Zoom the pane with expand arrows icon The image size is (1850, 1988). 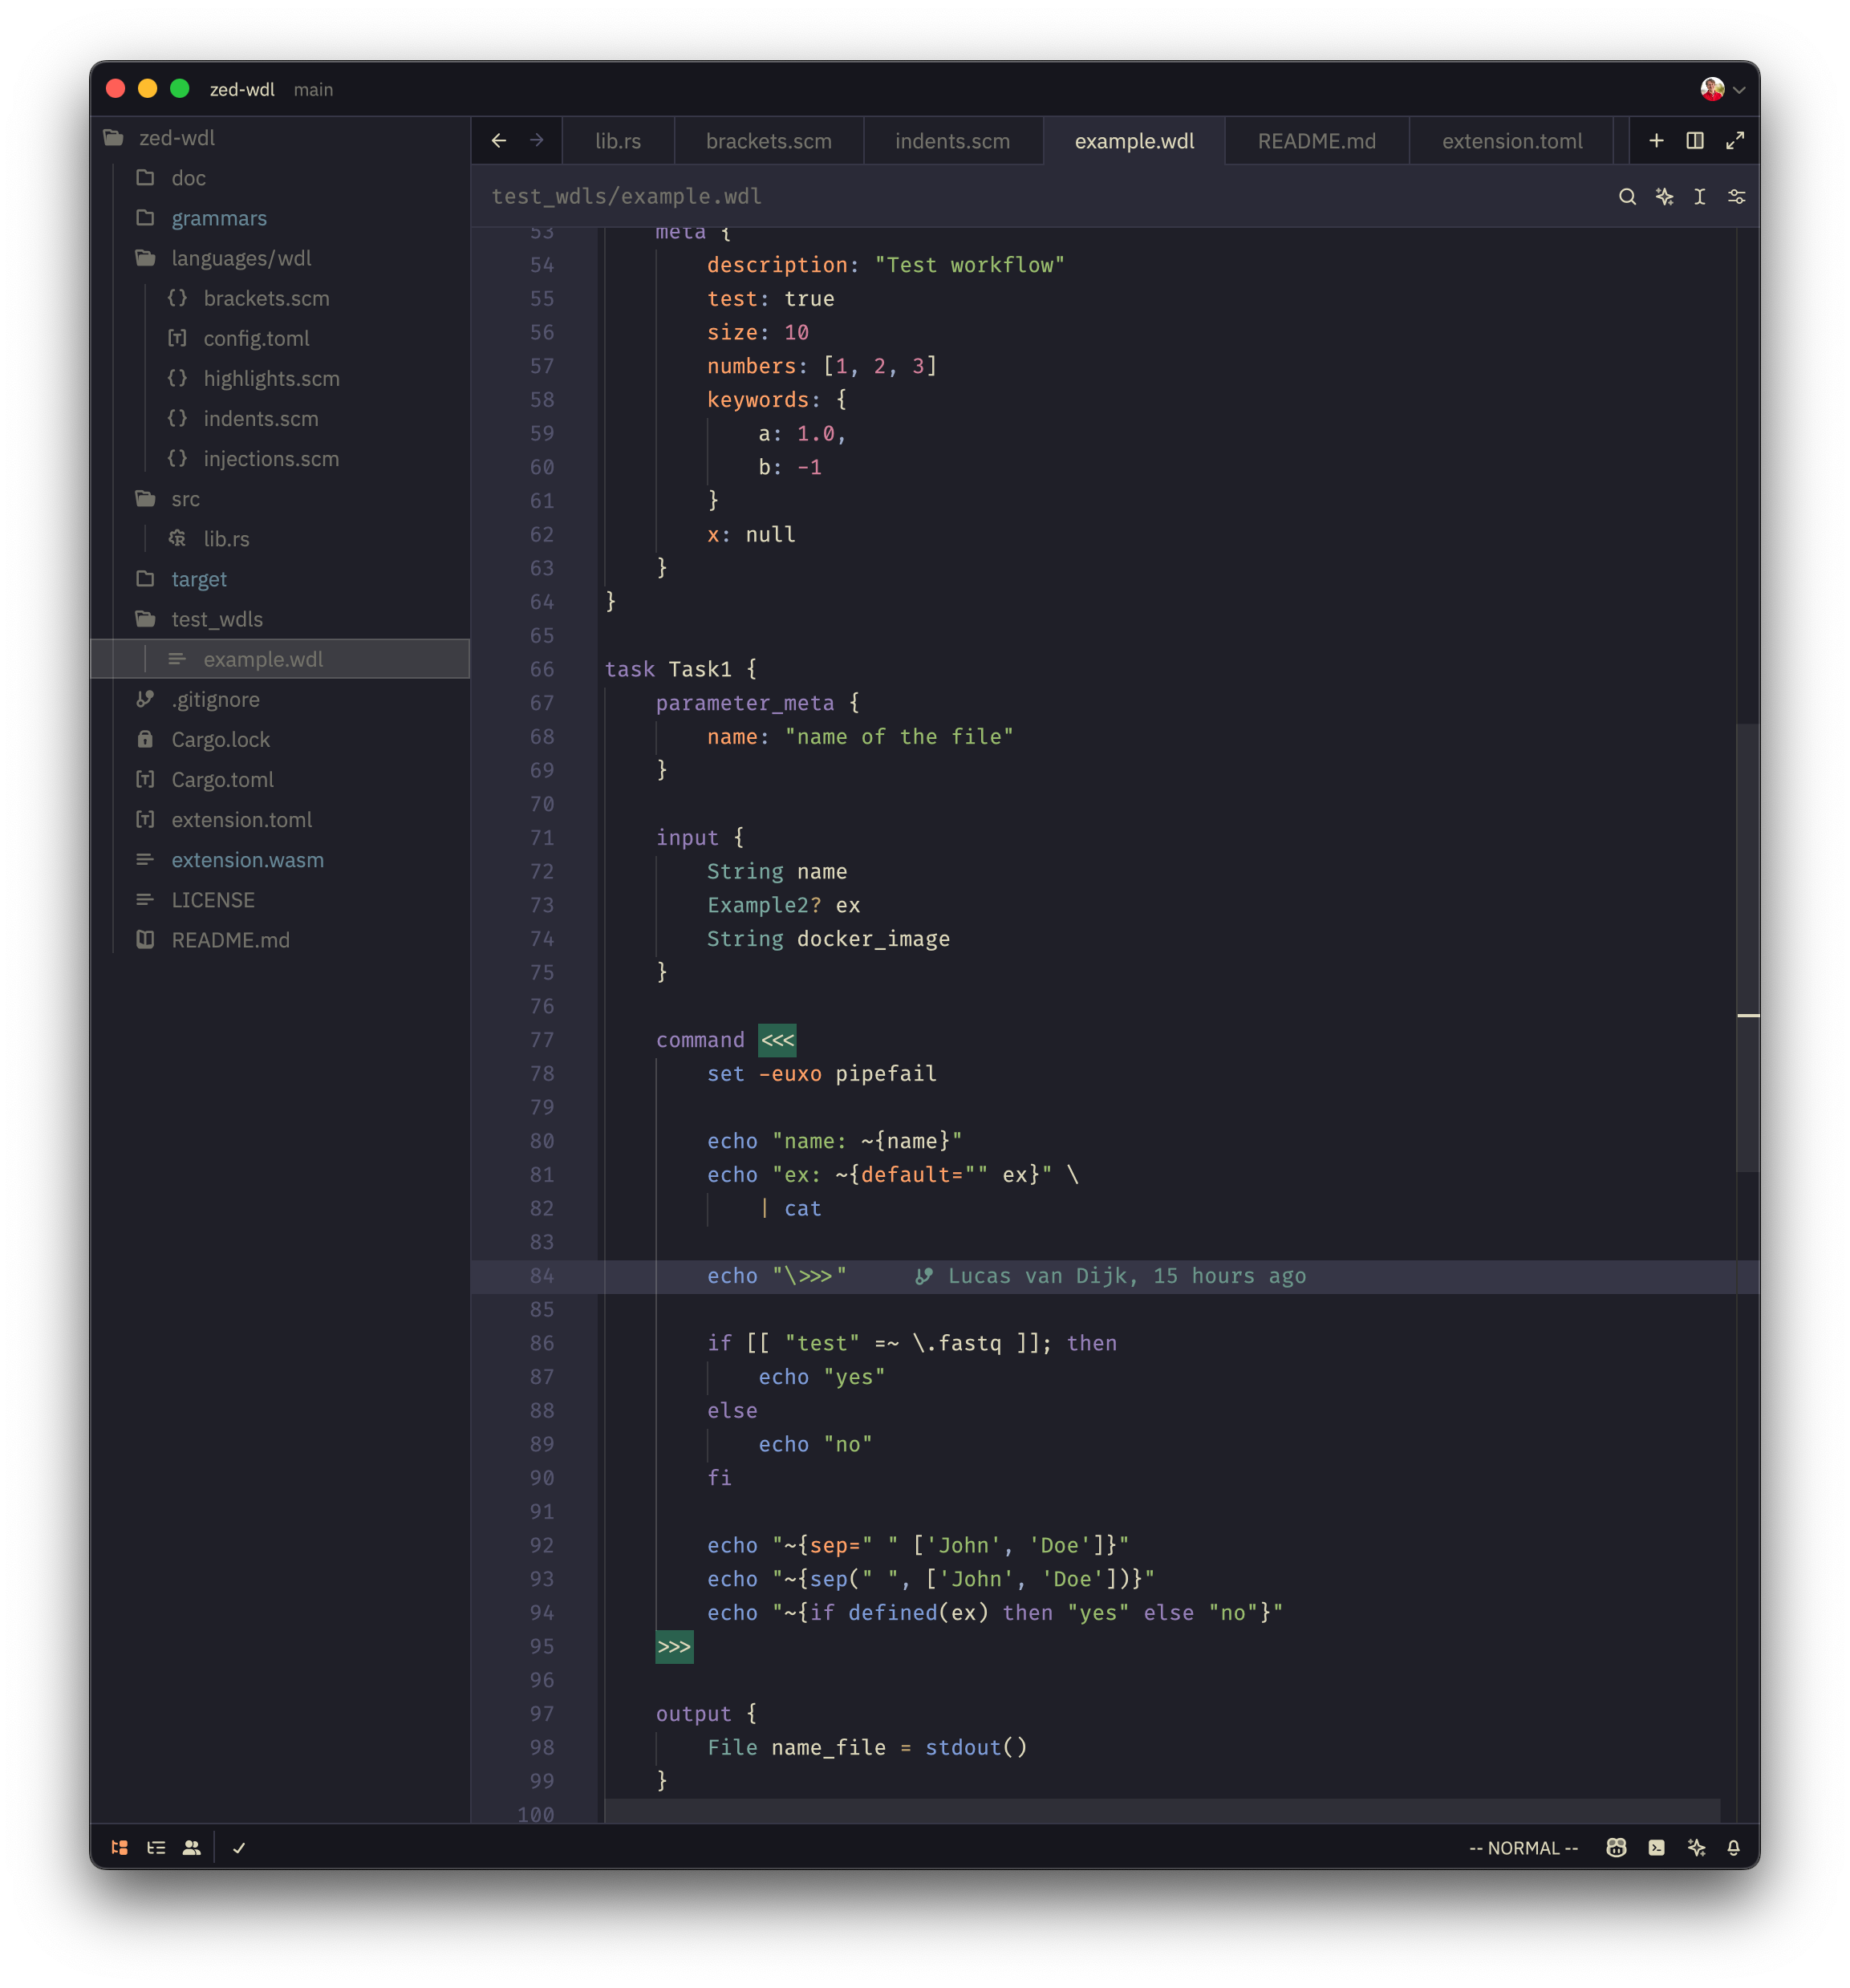click(1735, 141)
